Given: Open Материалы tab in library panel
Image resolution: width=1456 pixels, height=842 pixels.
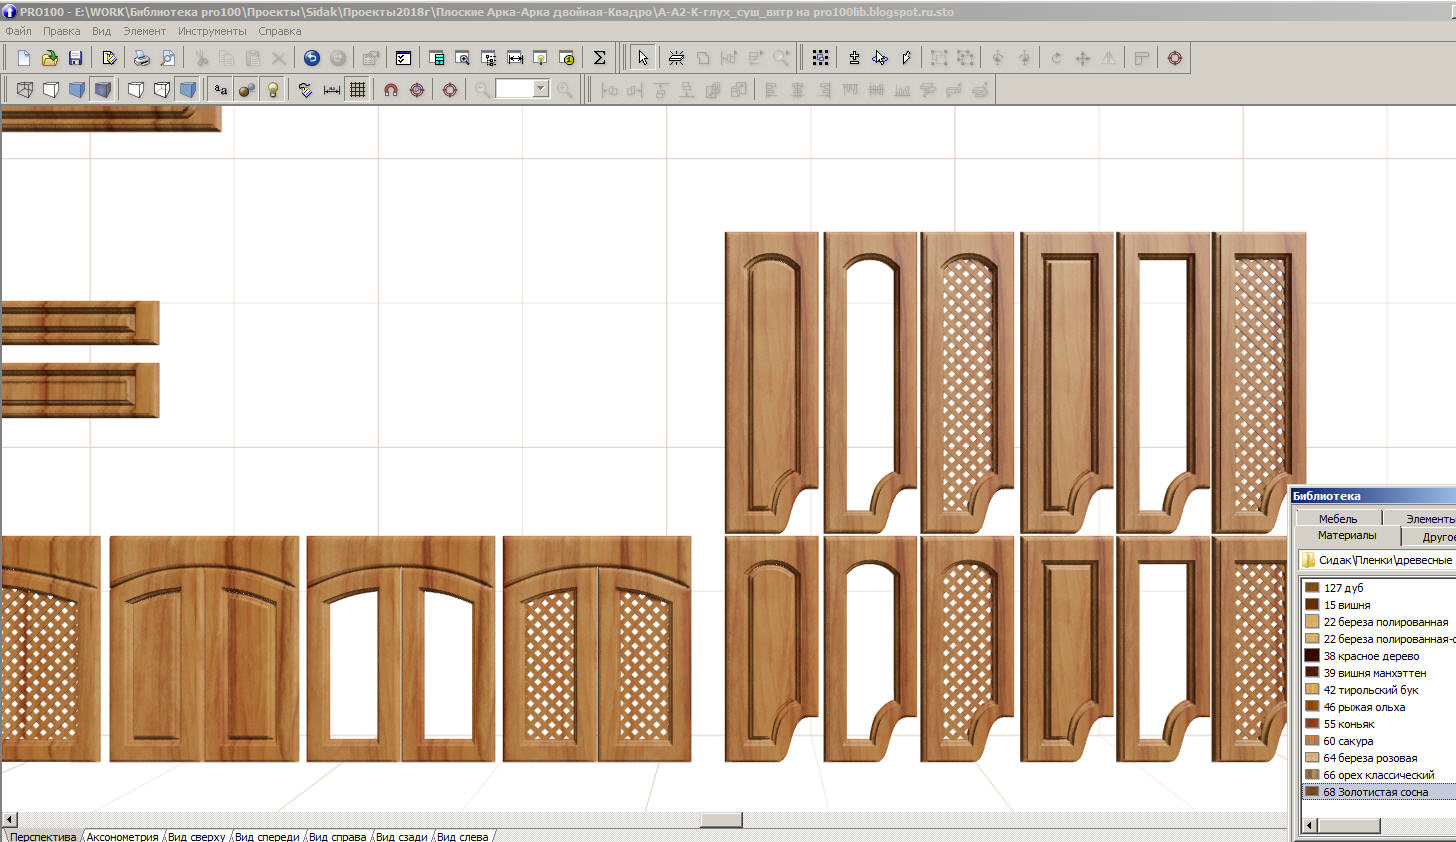Looking at the screenshot, I should [1347, 535].
